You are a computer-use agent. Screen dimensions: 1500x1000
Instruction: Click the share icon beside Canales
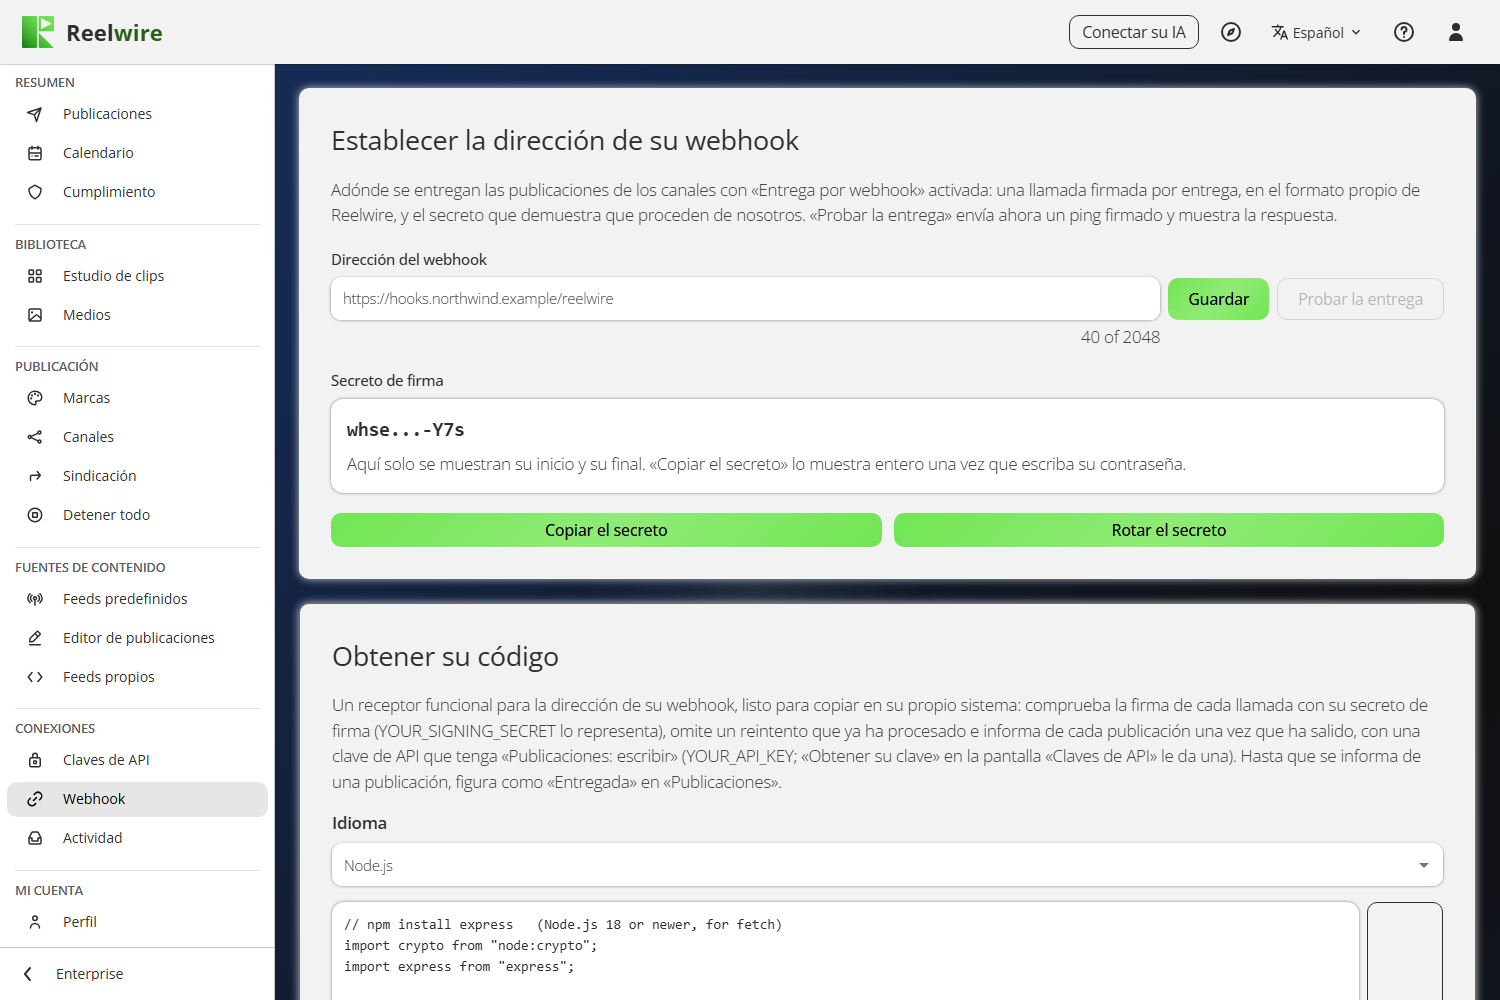(x=35, y=437)
